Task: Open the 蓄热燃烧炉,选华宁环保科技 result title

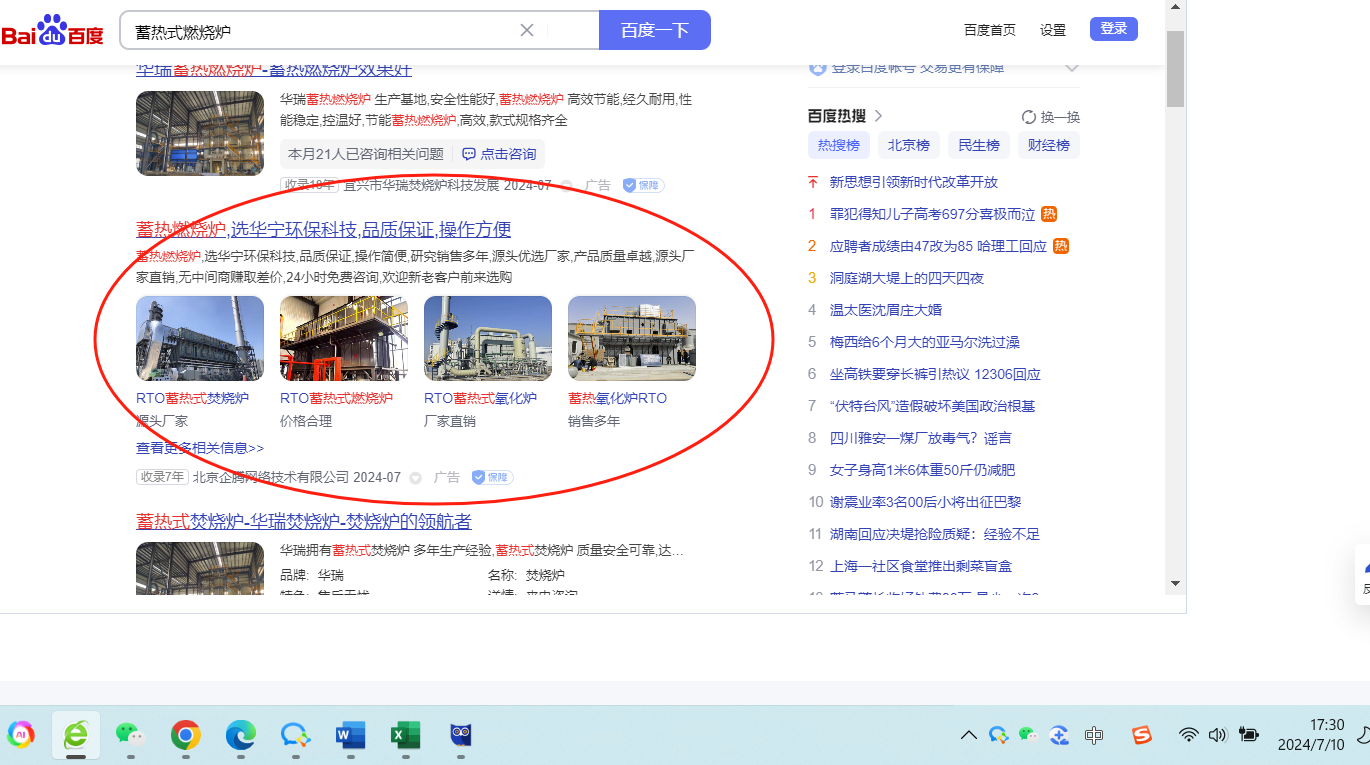Action: [324, 229]
